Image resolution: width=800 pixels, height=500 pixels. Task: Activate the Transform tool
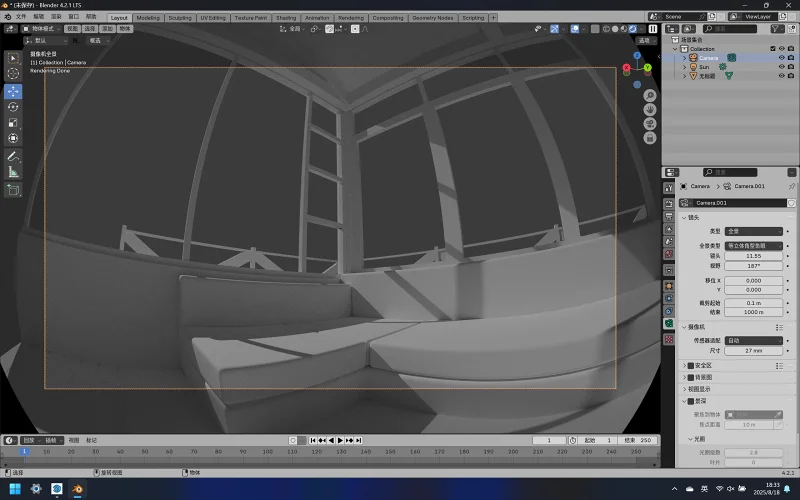[13, 138]
